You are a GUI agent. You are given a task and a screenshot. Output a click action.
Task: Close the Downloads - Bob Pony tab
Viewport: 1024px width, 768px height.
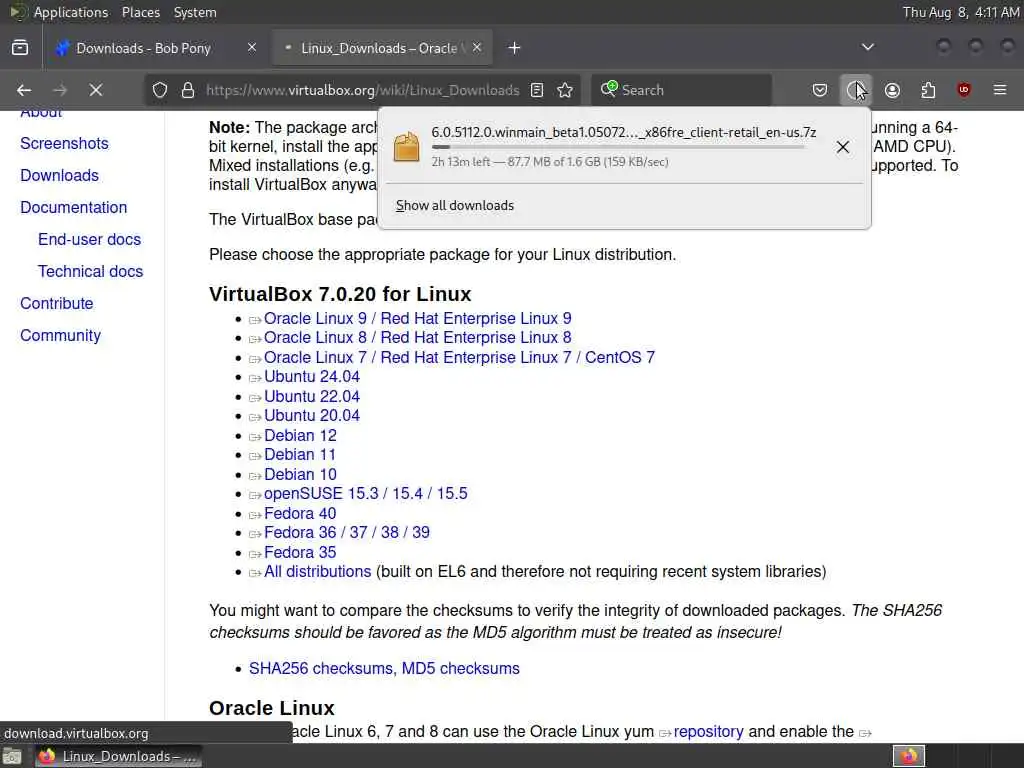(252, 48)
